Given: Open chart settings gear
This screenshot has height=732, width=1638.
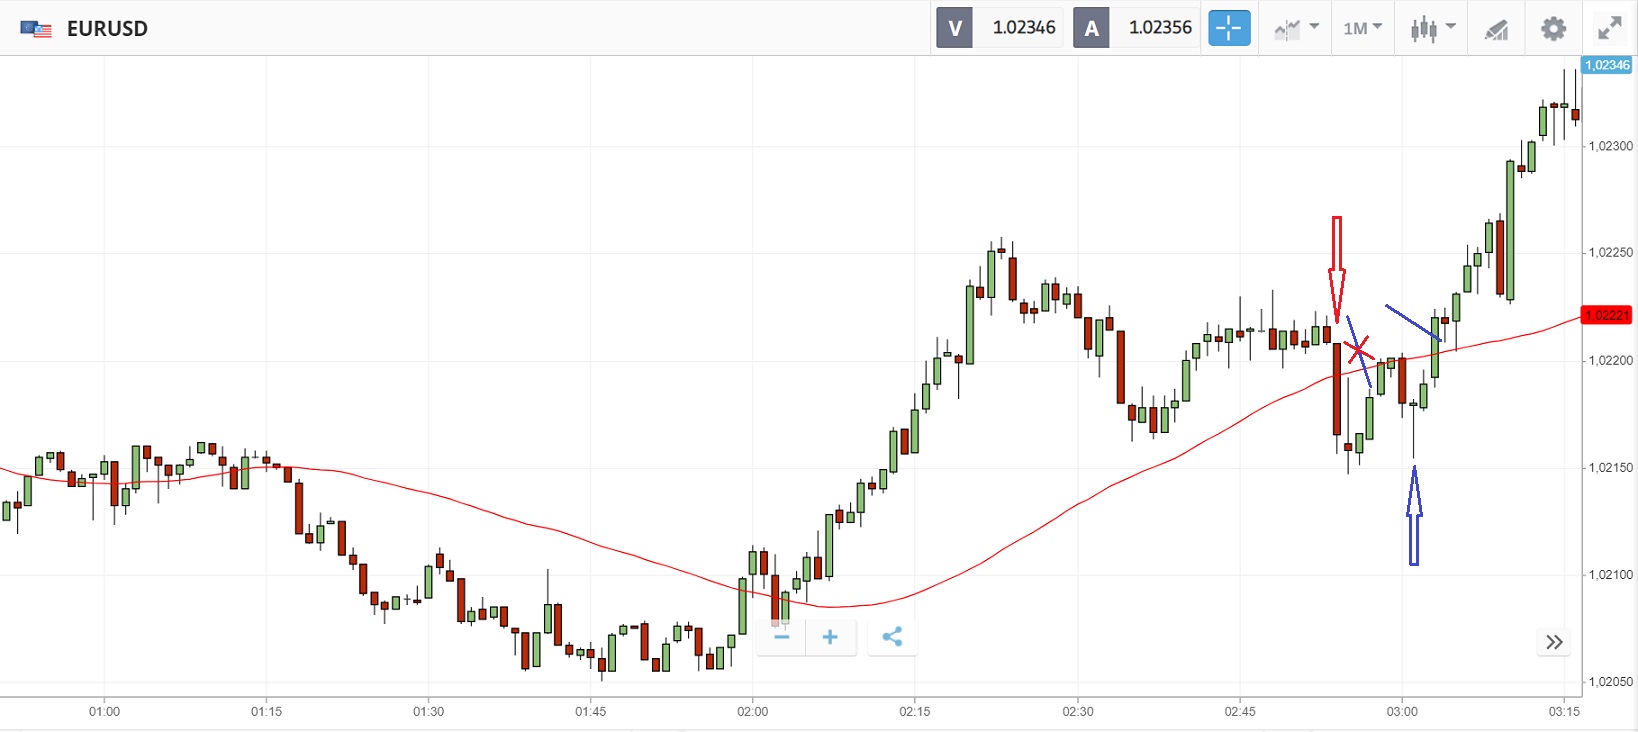Looking at the screenshot, I should pyautogui.click(x=1553, y=28).
